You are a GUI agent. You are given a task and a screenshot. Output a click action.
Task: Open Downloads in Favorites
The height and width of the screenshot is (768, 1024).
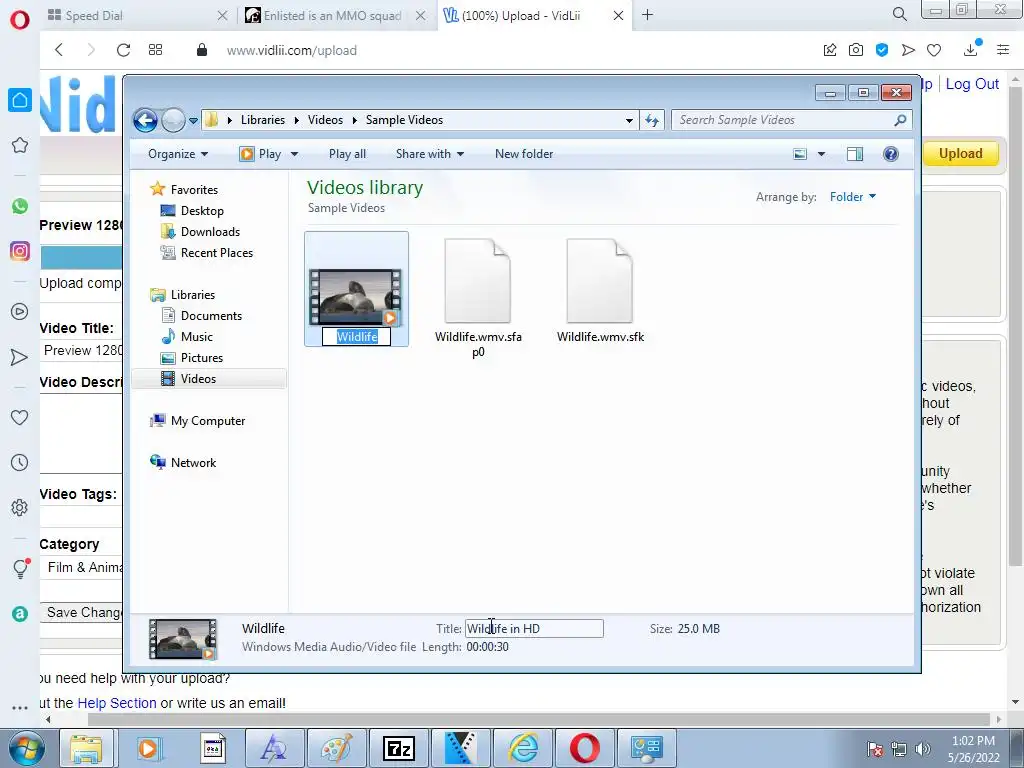click(200, 232)
